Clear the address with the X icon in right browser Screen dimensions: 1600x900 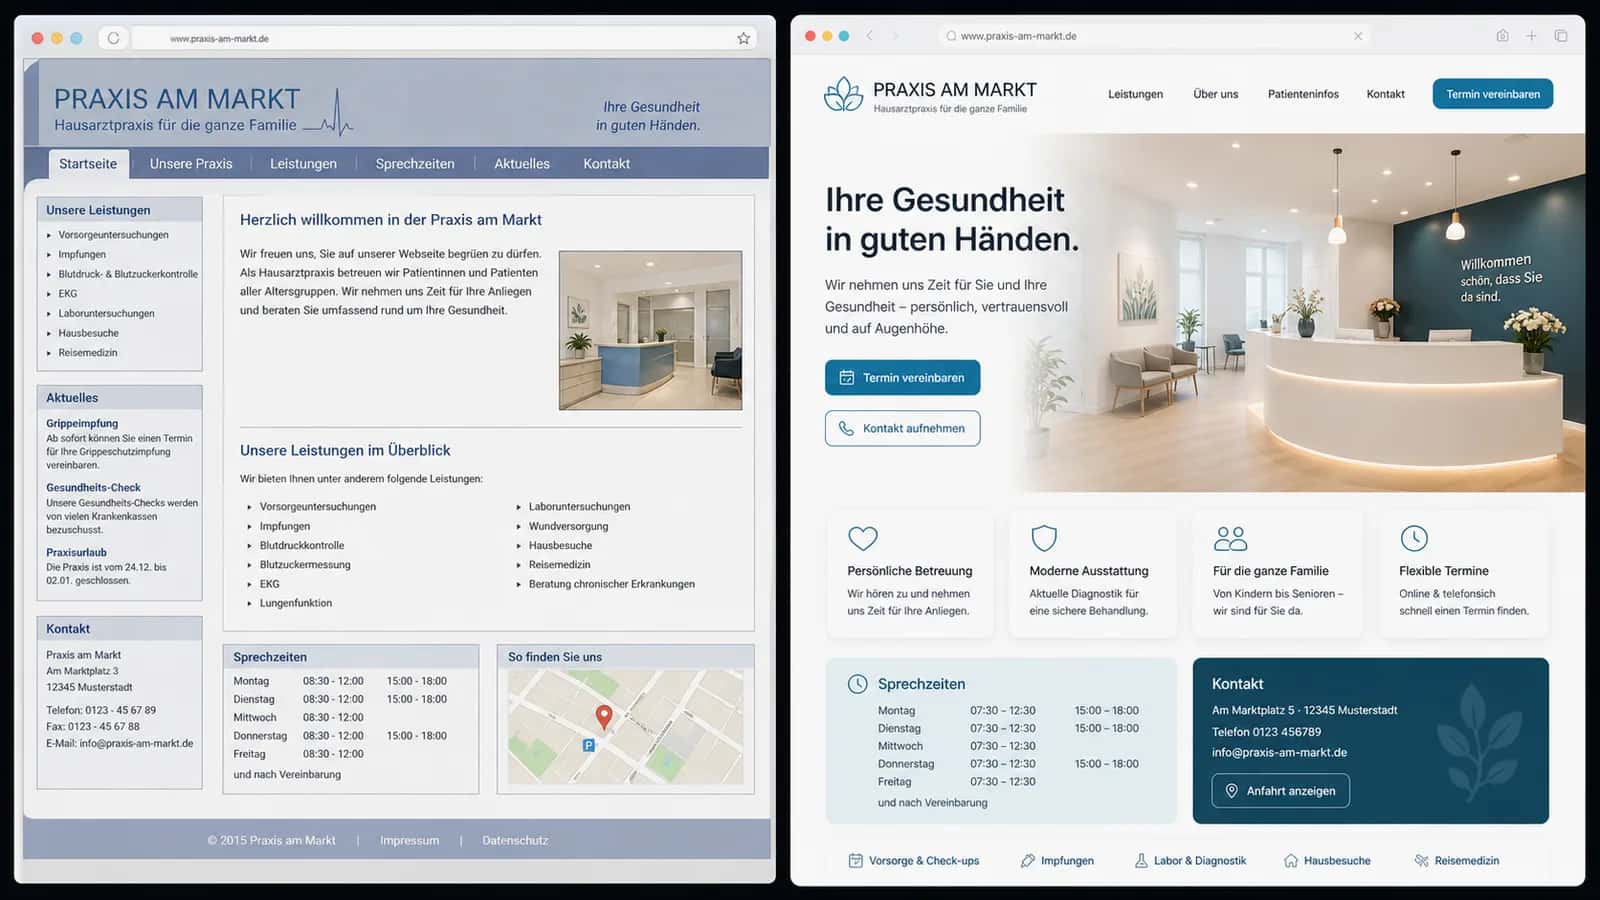tap(1358, 36)
